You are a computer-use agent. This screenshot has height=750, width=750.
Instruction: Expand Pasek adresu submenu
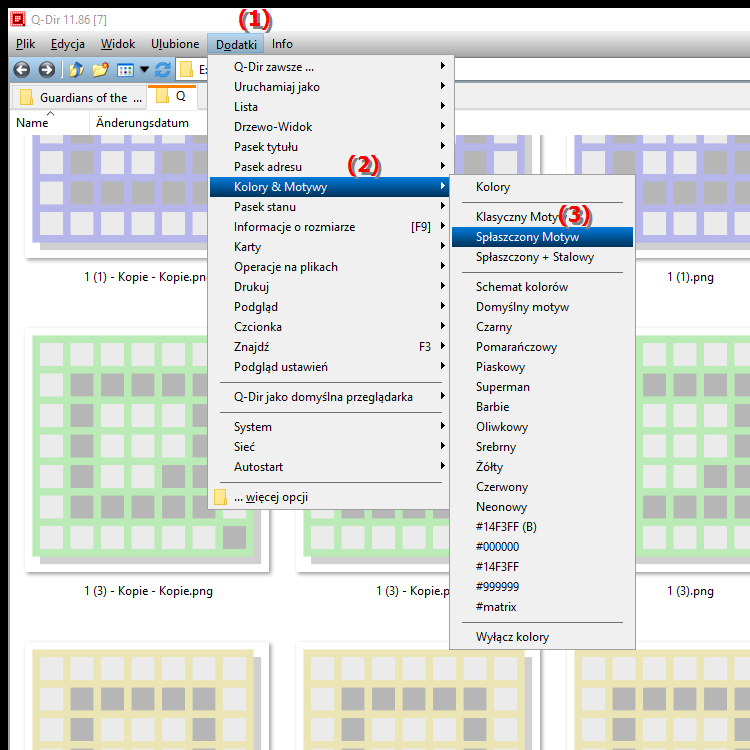tap(329, 167)
